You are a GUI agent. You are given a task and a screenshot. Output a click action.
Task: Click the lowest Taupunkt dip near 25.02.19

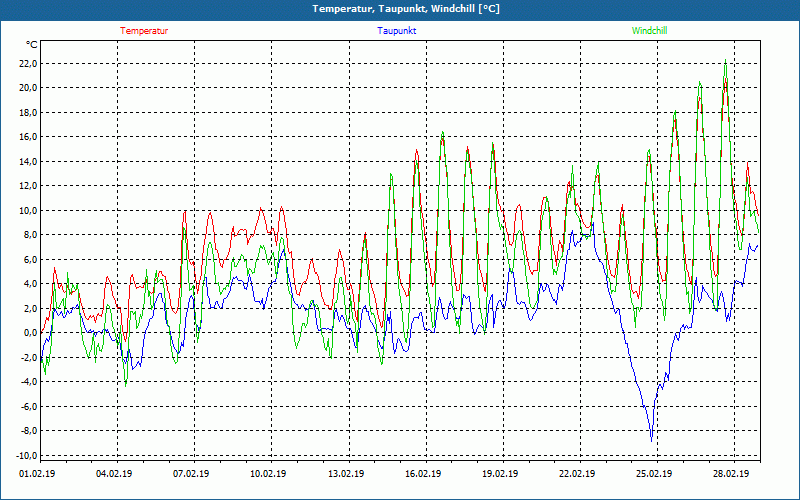pos(652,440)
